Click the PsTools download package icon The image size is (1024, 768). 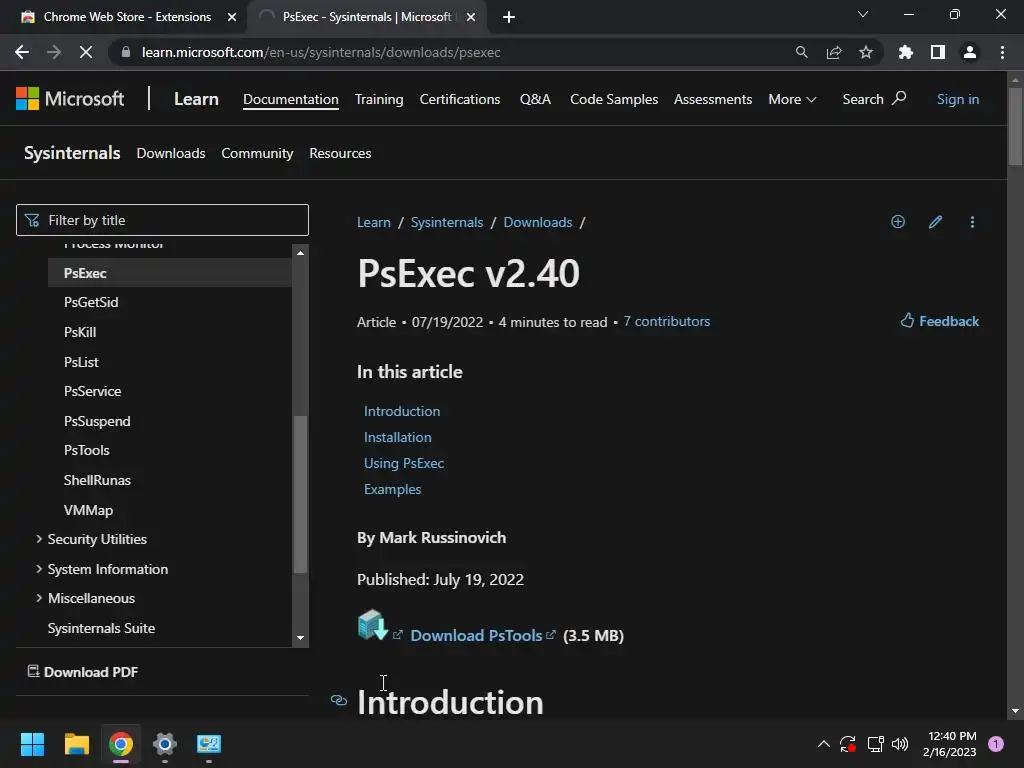373,625
